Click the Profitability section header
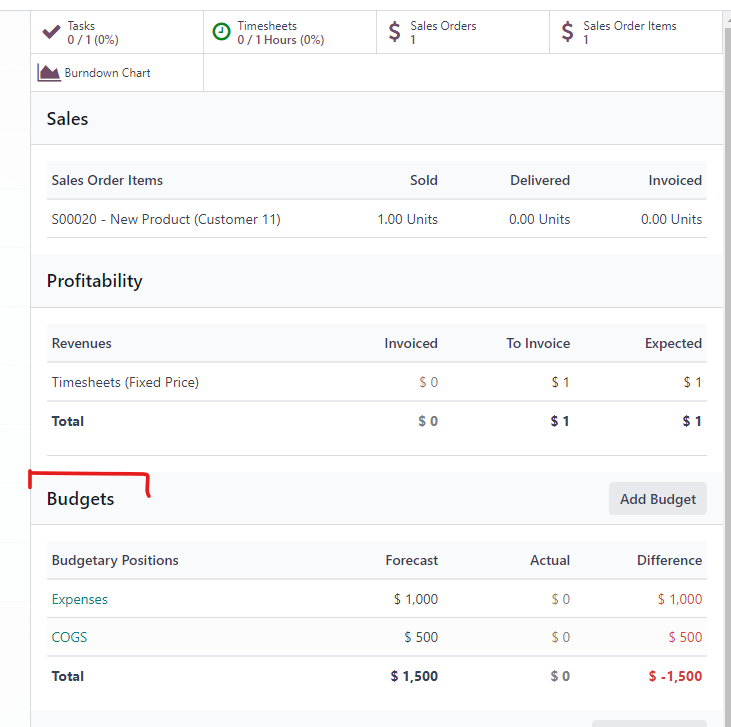The height and width of the screenshot is (727, 731). tap(95, 281)
